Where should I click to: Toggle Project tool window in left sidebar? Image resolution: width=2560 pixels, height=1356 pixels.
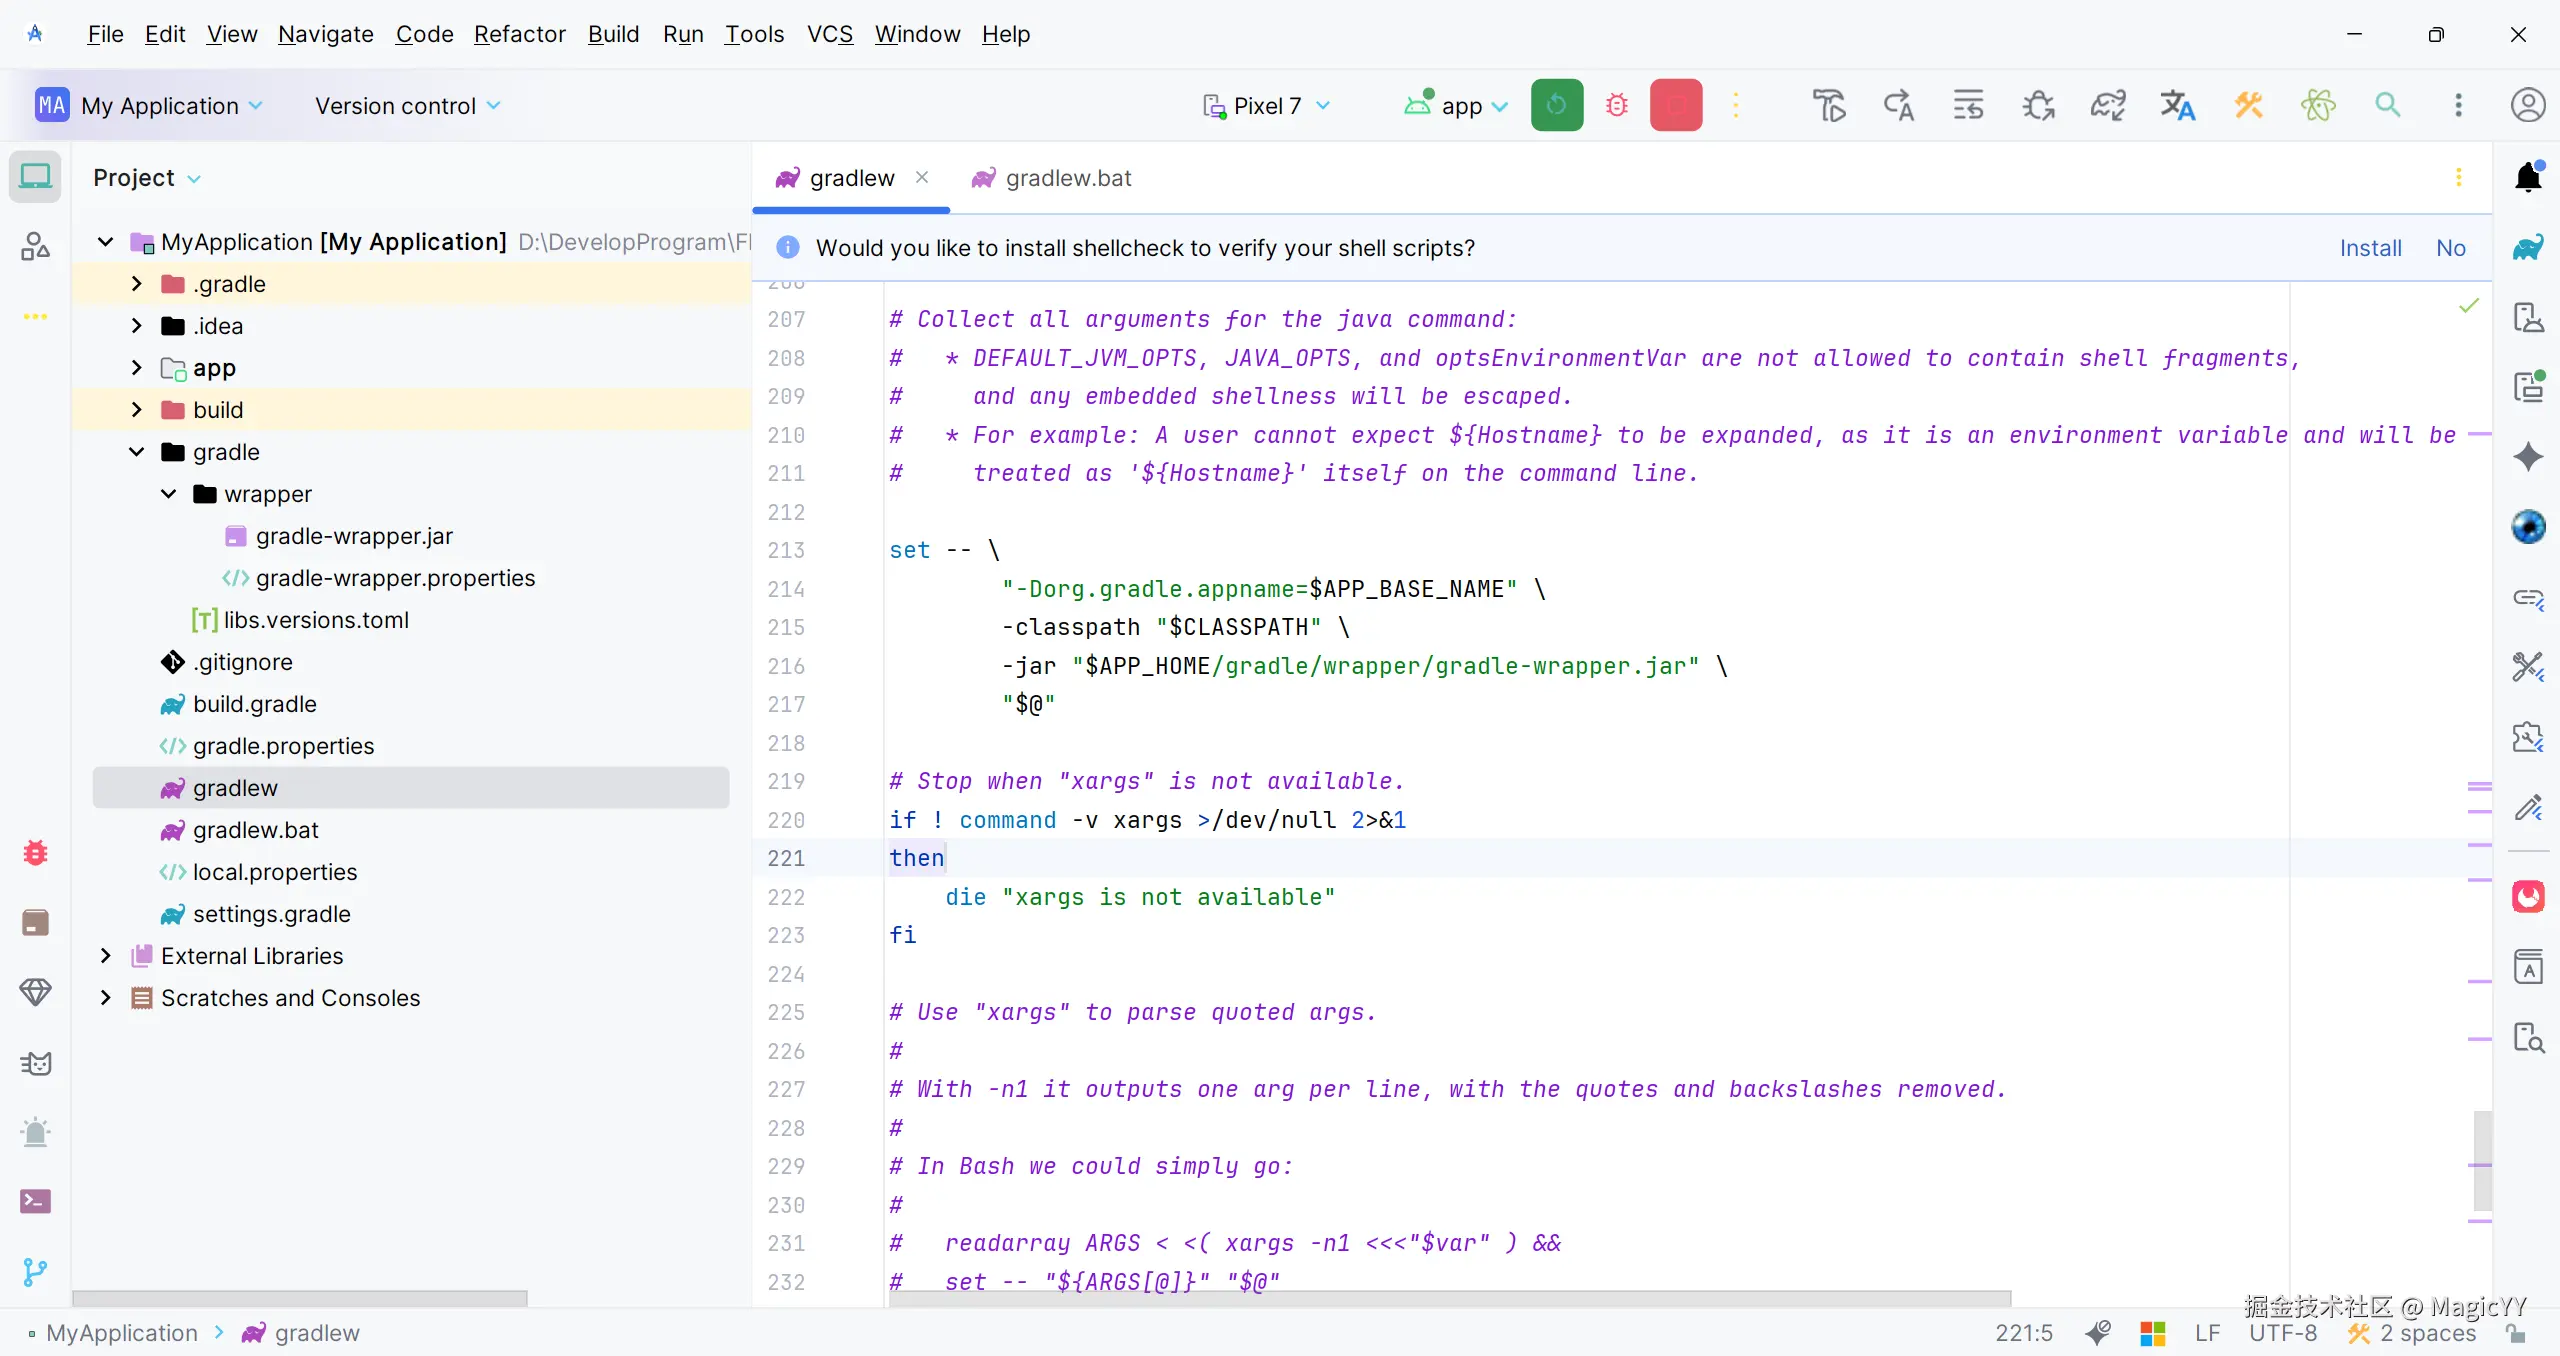tap(35, 177)
